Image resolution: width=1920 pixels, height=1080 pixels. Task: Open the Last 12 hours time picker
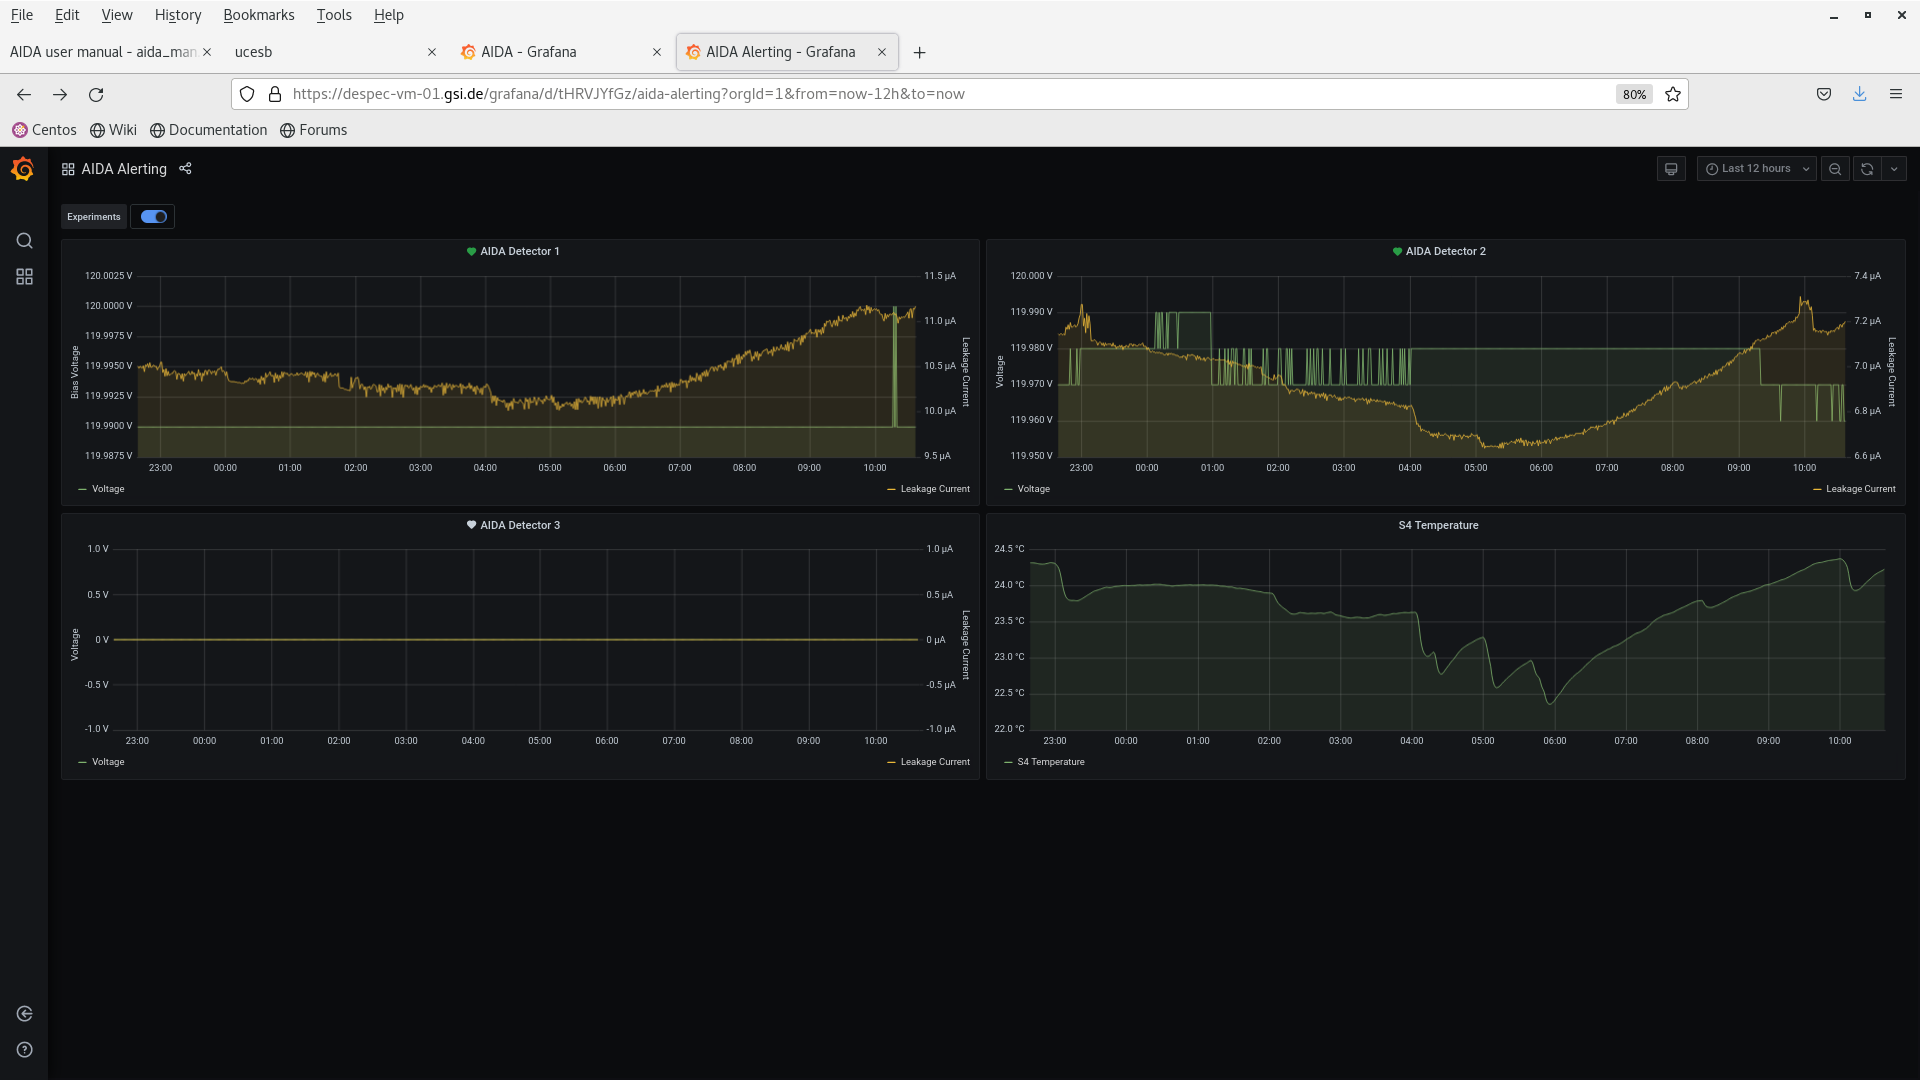pyautogui.click(x=1754, y=168)
